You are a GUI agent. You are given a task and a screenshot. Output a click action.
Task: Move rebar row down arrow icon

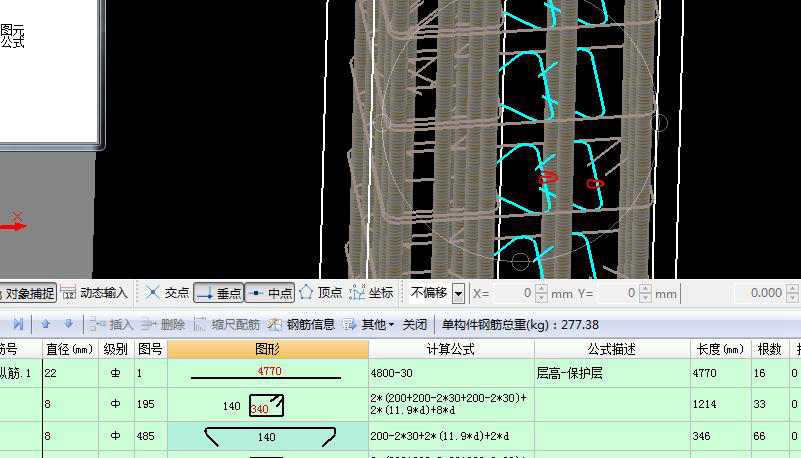(68, 324)
